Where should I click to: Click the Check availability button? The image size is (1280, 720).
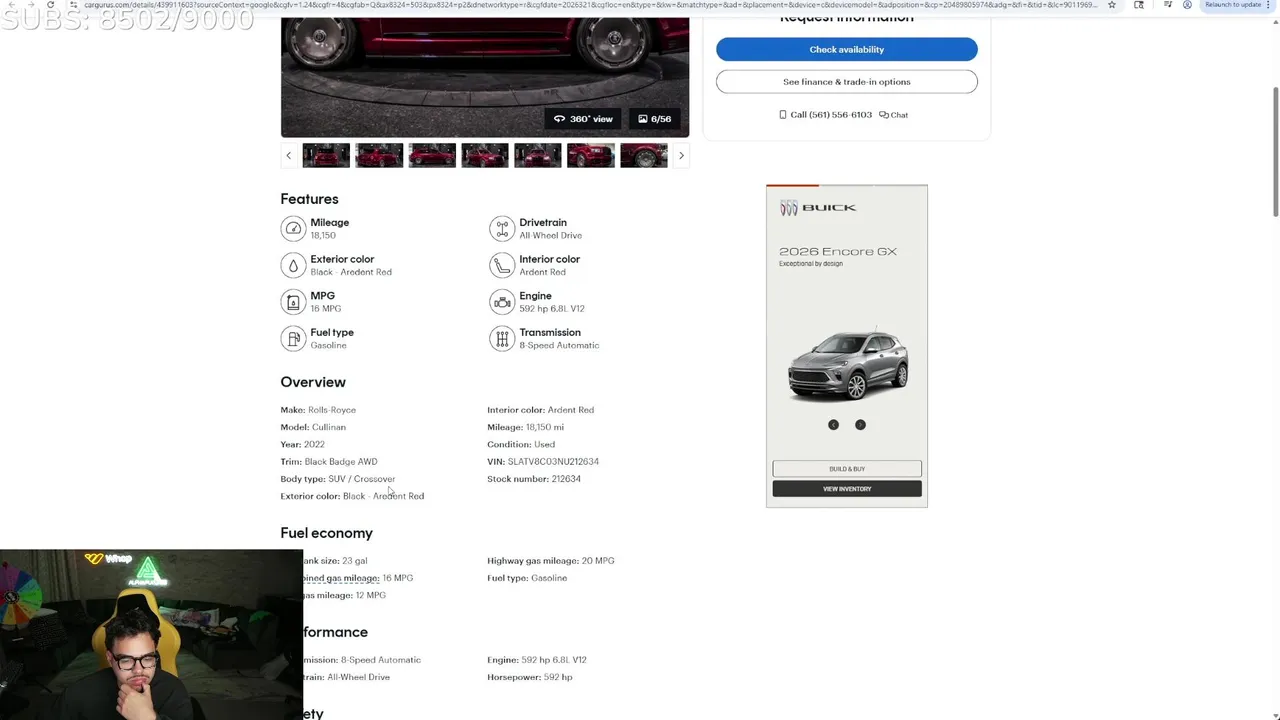(847, 49)
